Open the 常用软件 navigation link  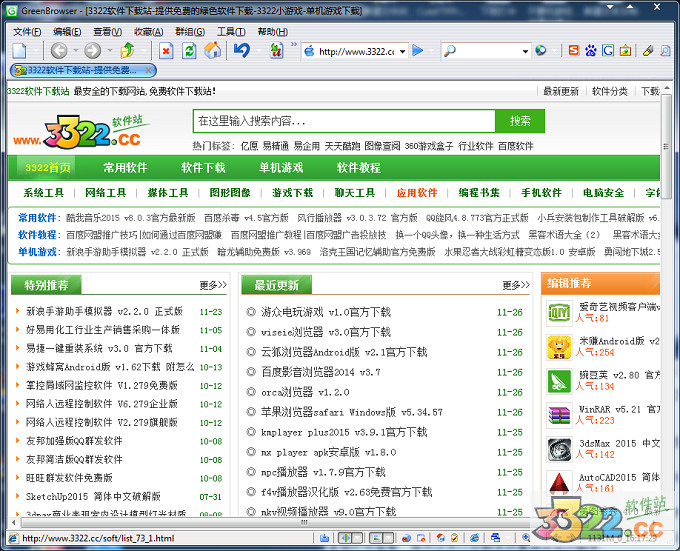pyautogui.click(x=125, y=167)
